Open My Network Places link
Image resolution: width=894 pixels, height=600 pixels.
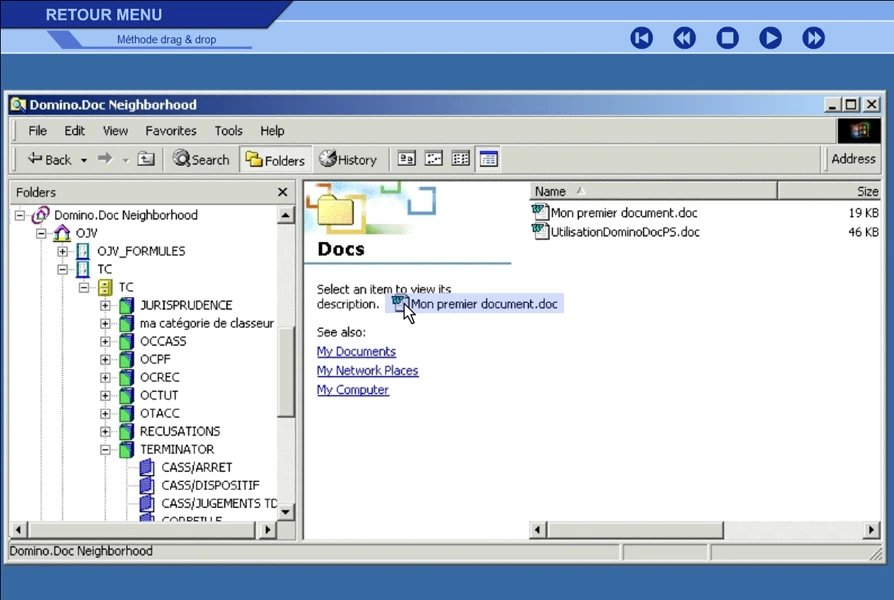[x=367, y=371]
